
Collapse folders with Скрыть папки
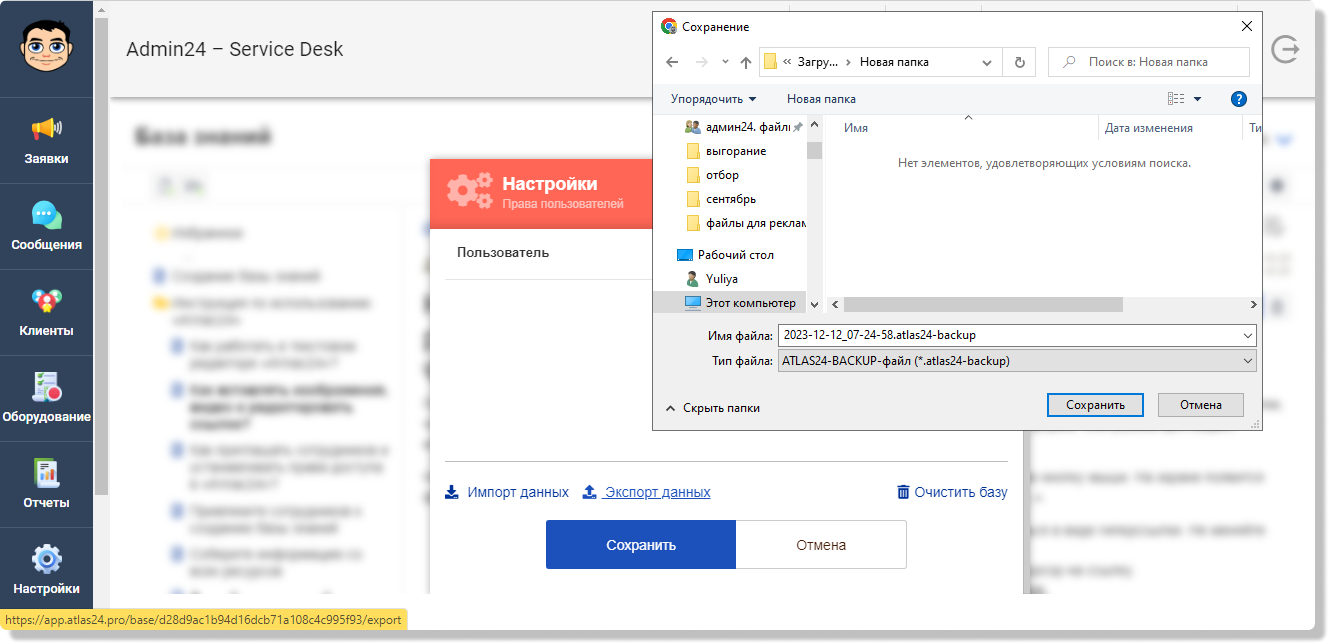pos(712,408)
